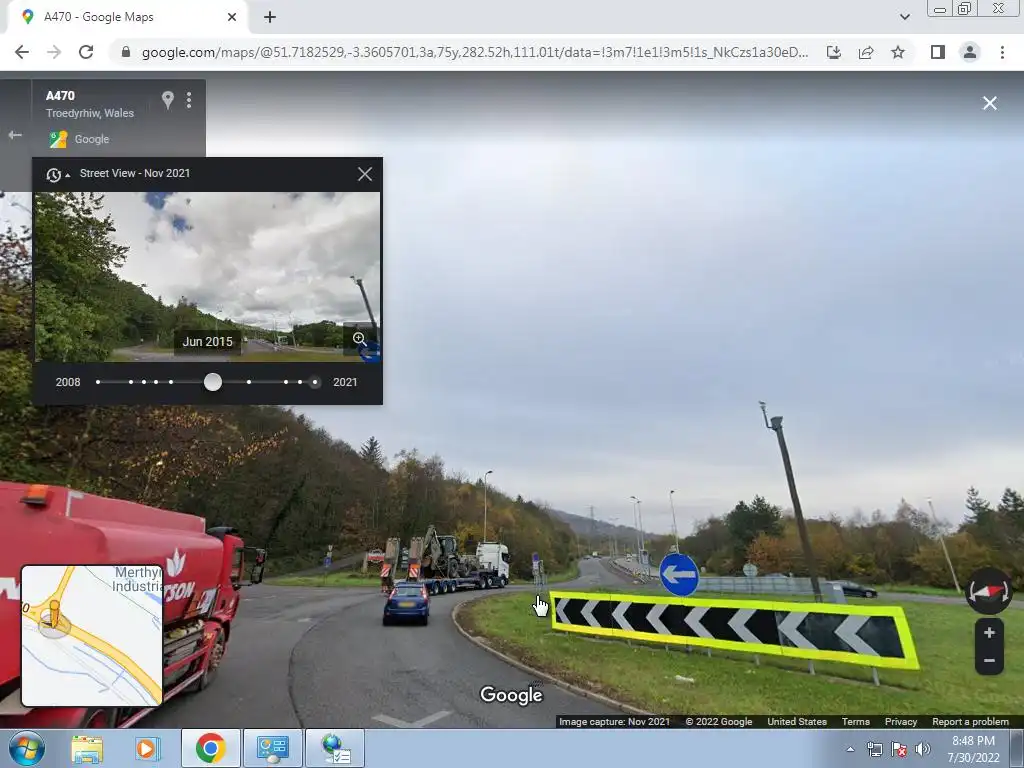The height and width of the screenshot is (768, 1024).
Task: Select the 2008 first timeline dot
Action: [98, 382]
